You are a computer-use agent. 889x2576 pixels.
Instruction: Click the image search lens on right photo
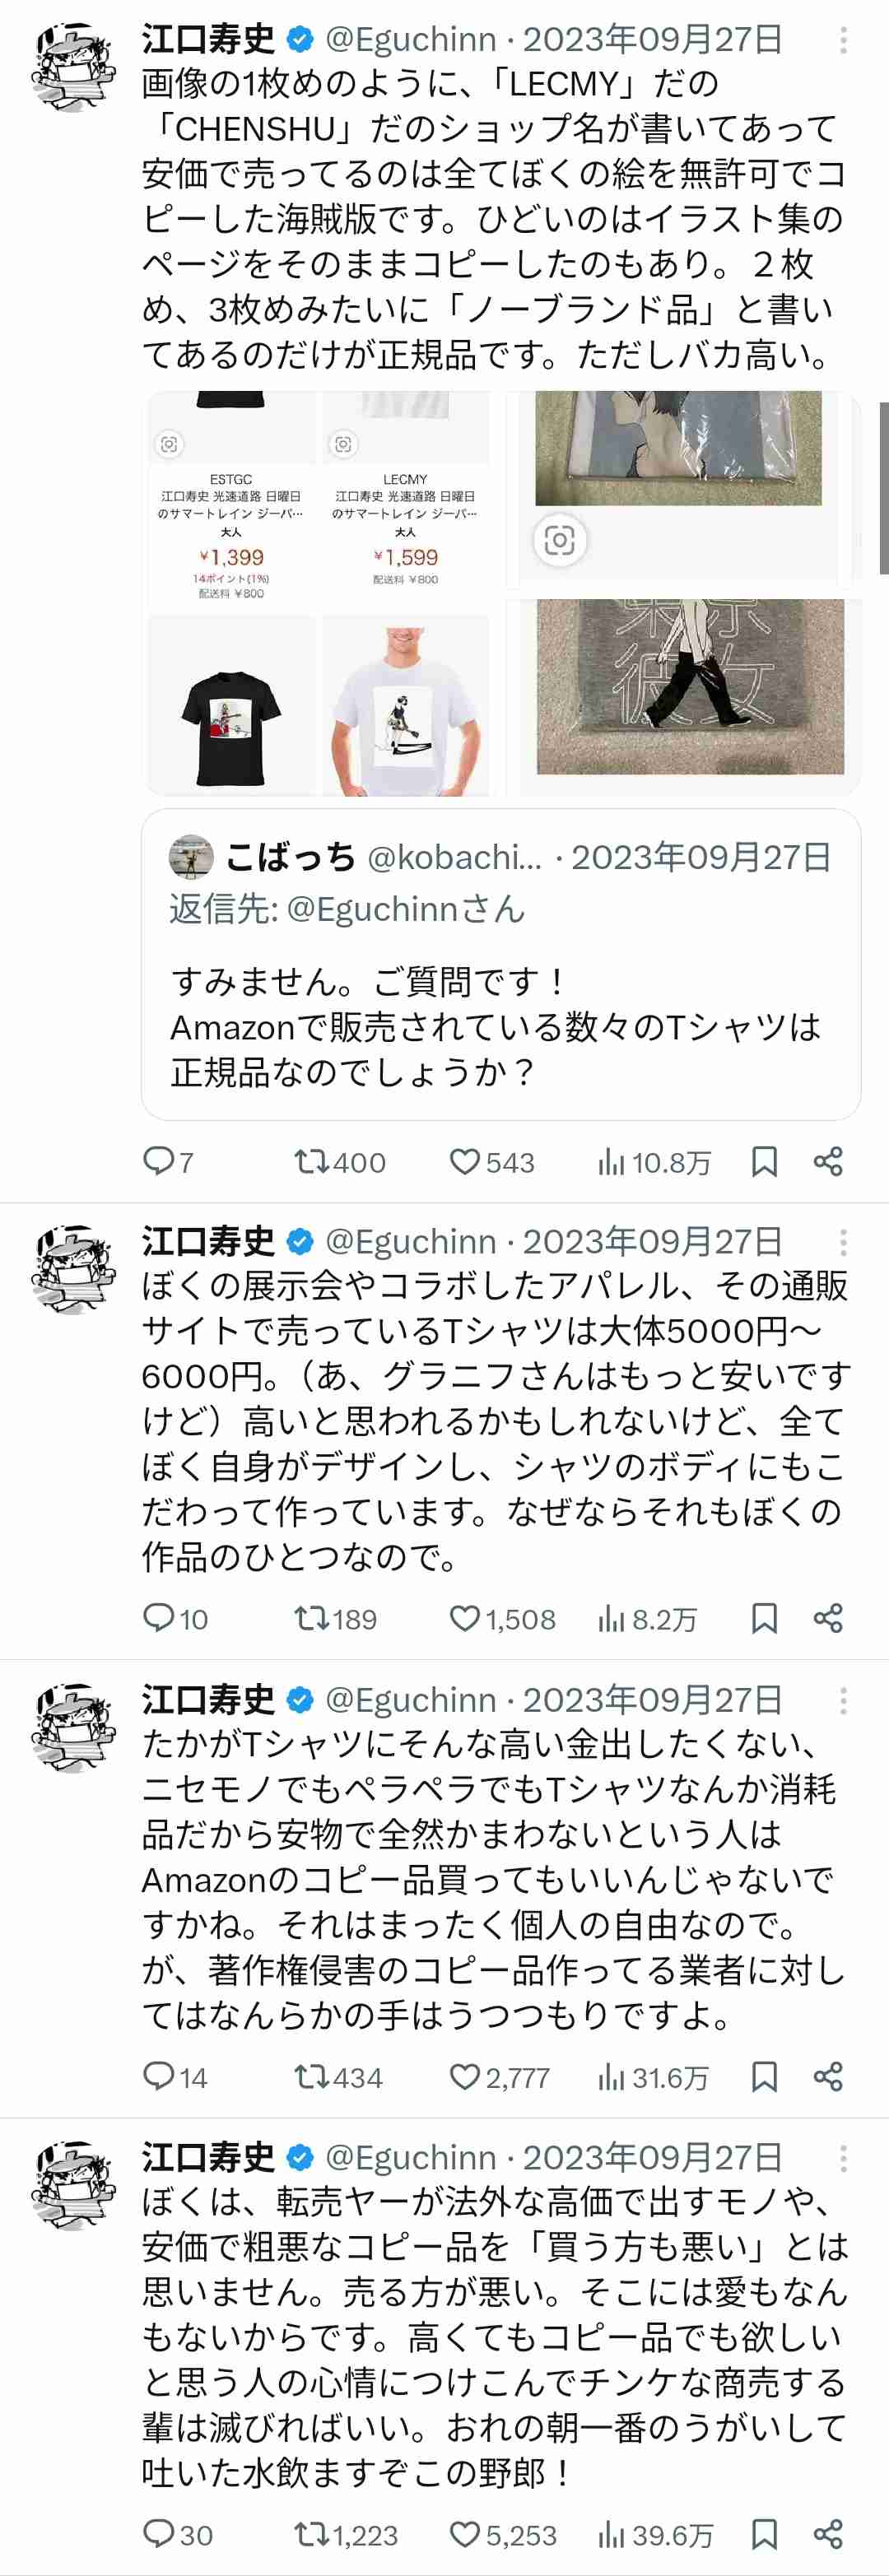pos(559,540)
